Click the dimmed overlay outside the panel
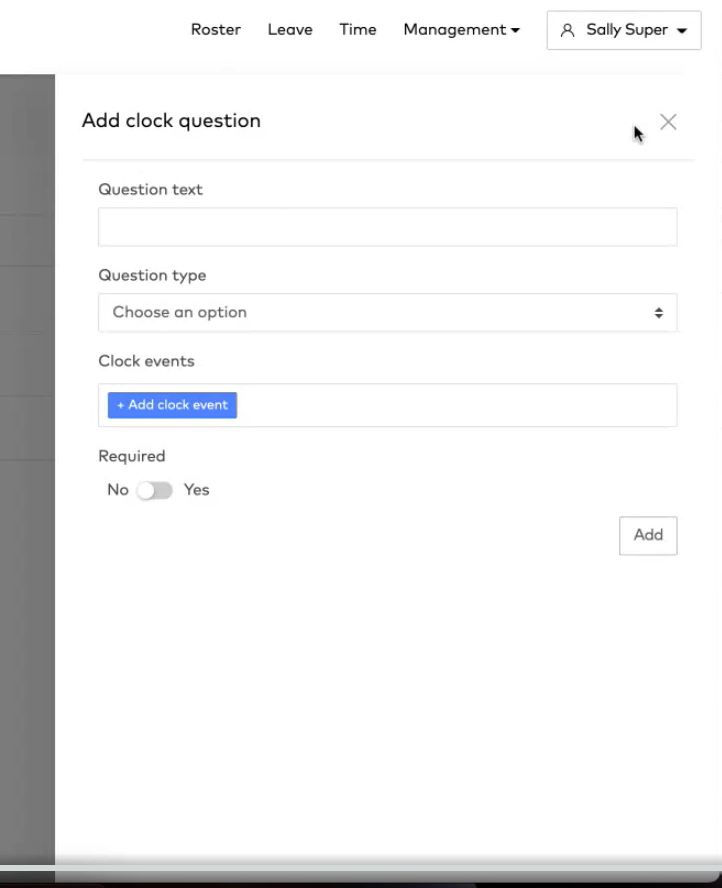This screenshot has height=888, width=722. tap(27, 453)
